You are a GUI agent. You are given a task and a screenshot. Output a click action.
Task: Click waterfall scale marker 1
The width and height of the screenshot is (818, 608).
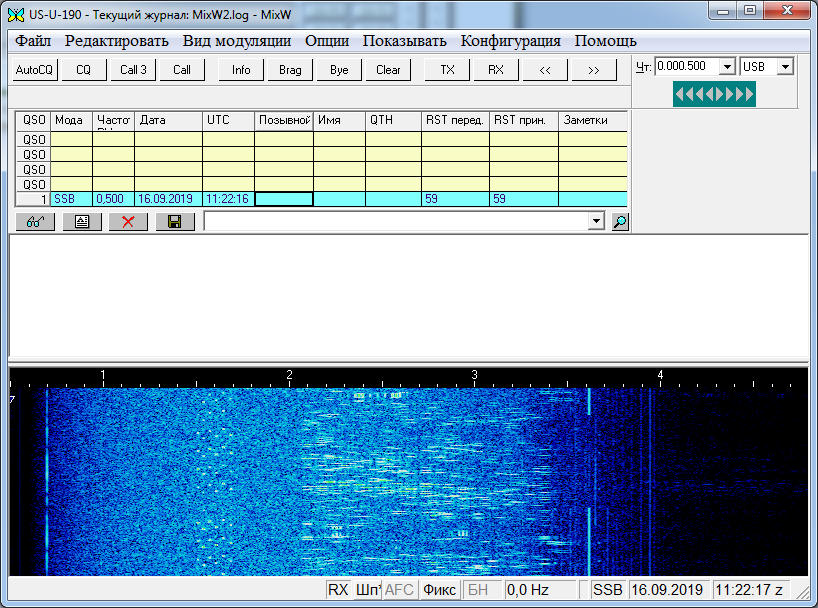[x=103, y=375]
